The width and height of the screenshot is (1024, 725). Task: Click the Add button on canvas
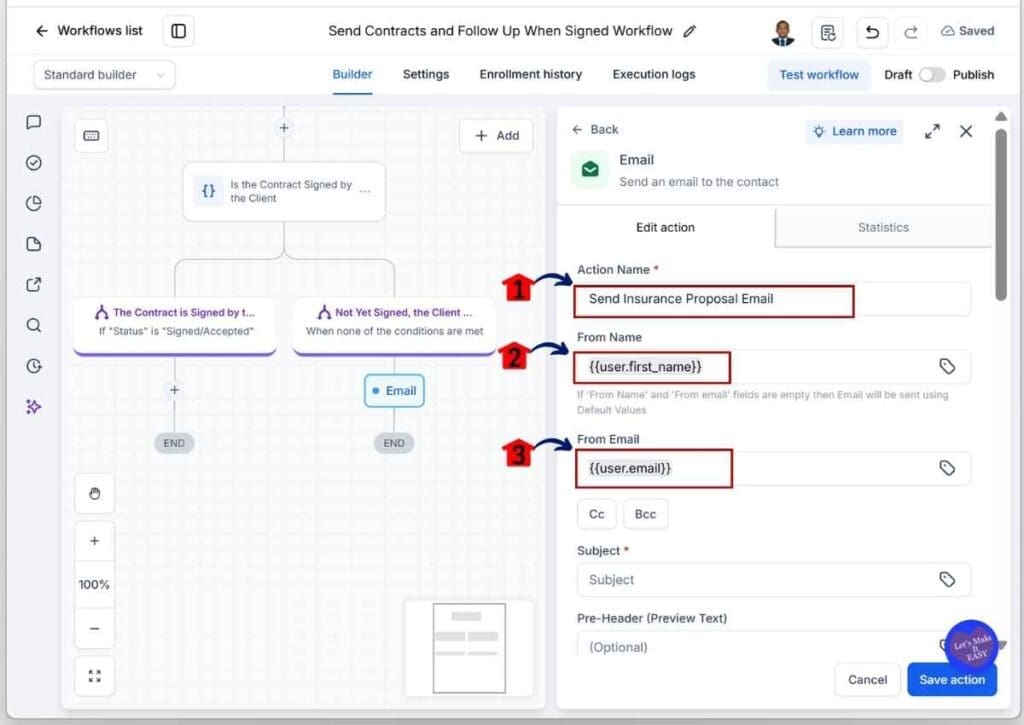pos(497,135)
